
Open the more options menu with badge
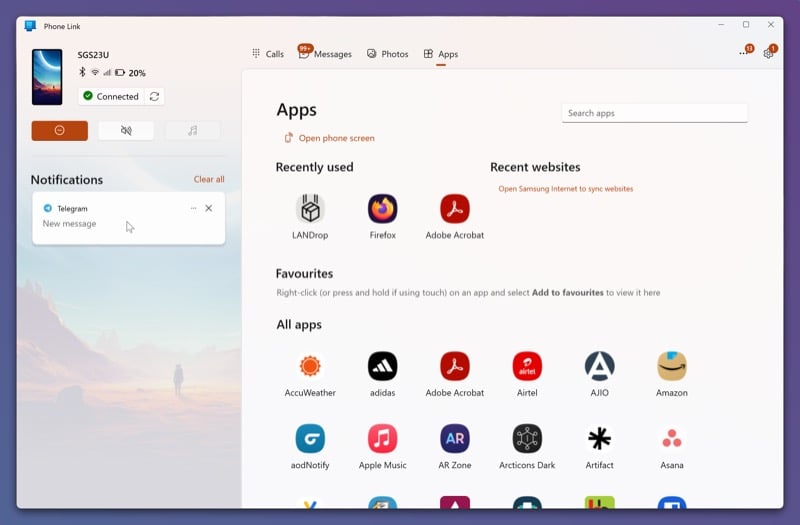pyautogui.click(x=745, y=52)
